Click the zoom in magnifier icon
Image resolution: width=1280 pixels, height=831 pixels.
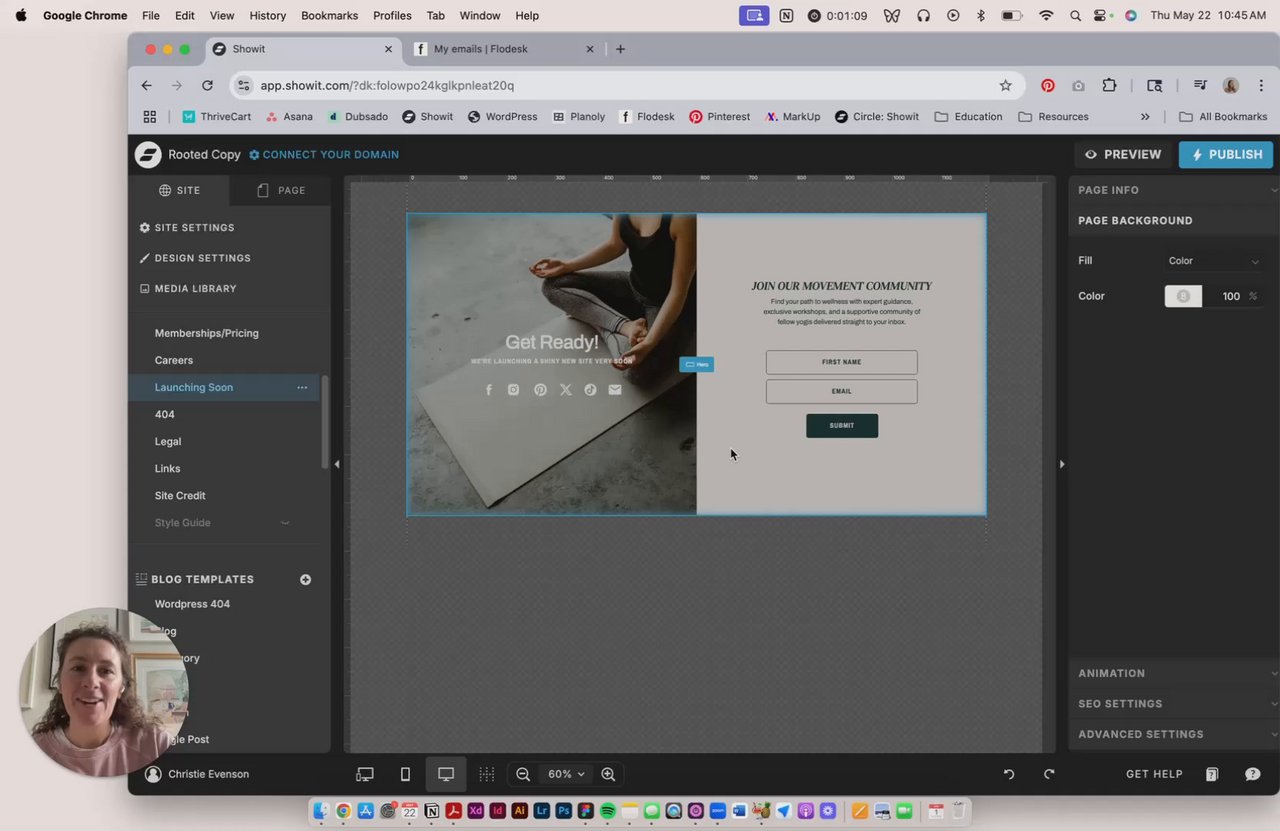pos(608,774)
